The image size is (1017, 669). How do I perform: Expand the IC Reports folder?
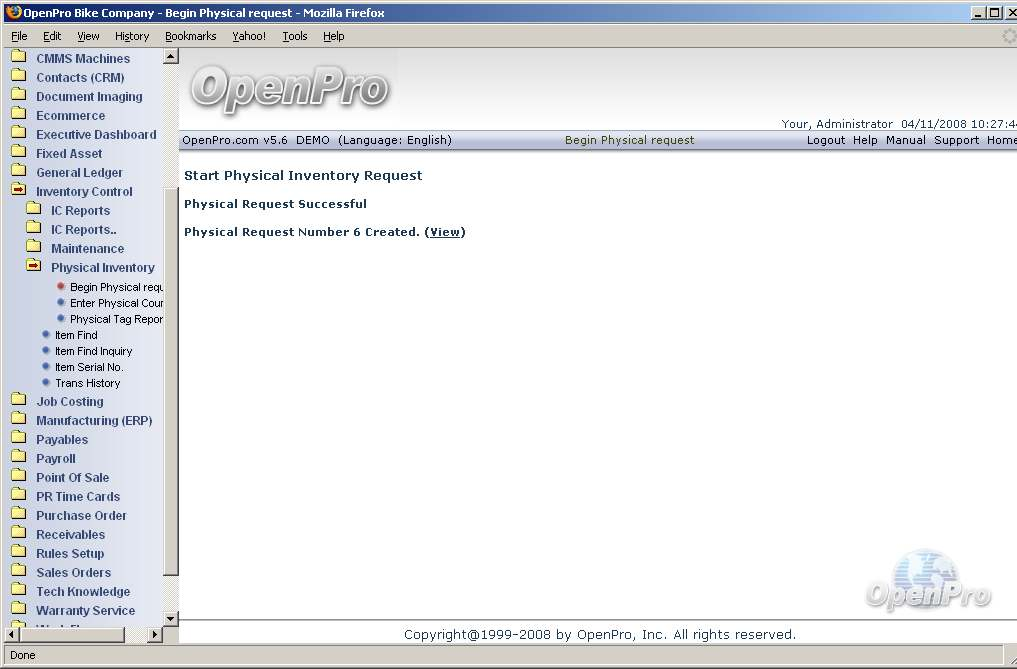[x=80, y=211]
